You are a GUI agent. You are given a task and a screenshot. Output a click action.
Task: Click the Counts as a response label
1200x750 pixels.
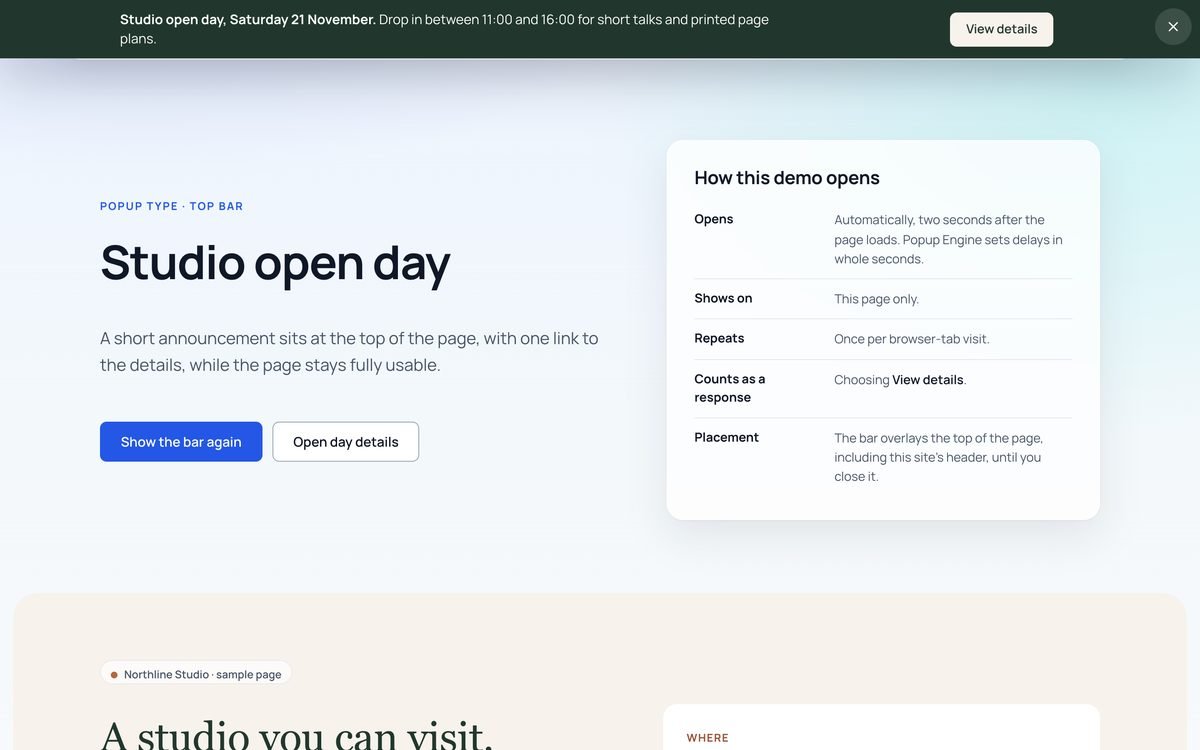(x=730, y=388)
